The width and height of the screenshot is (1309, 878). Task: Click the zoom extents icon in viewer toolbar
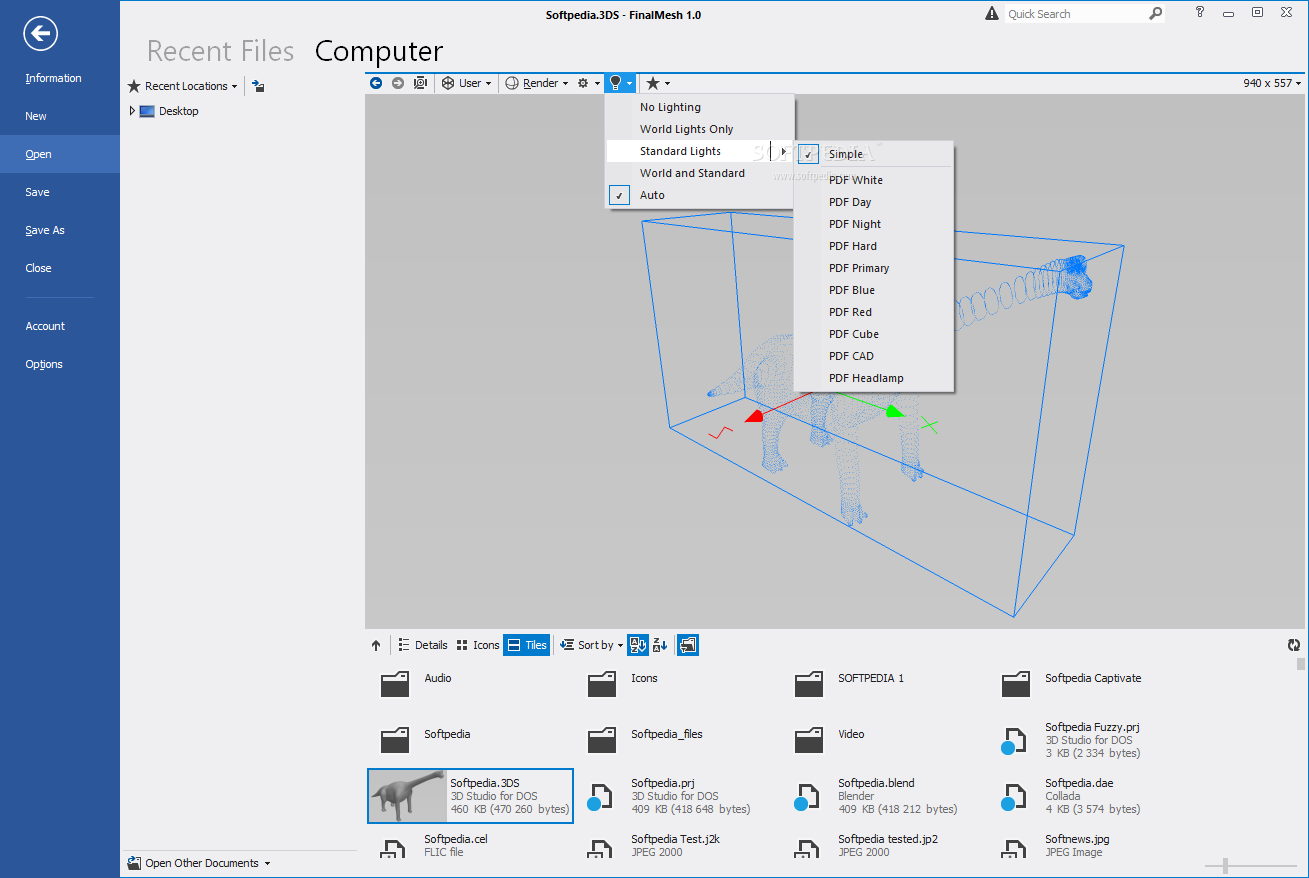[420, 83]
